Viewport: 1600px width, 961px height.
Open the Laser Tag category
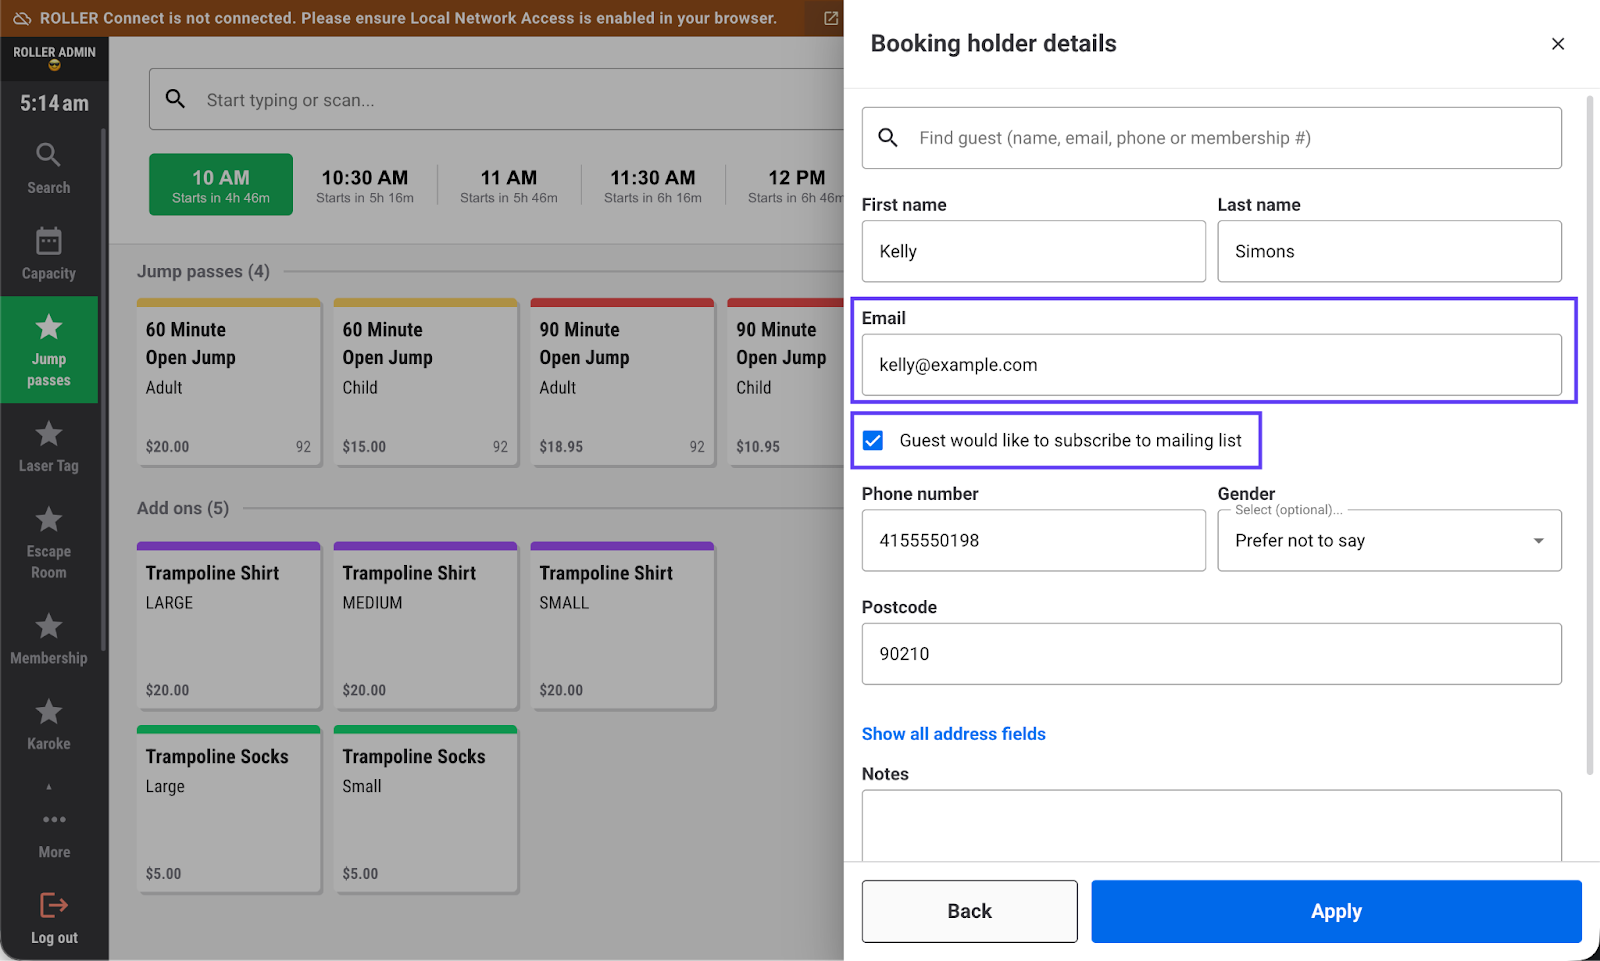tap(49, 446)
